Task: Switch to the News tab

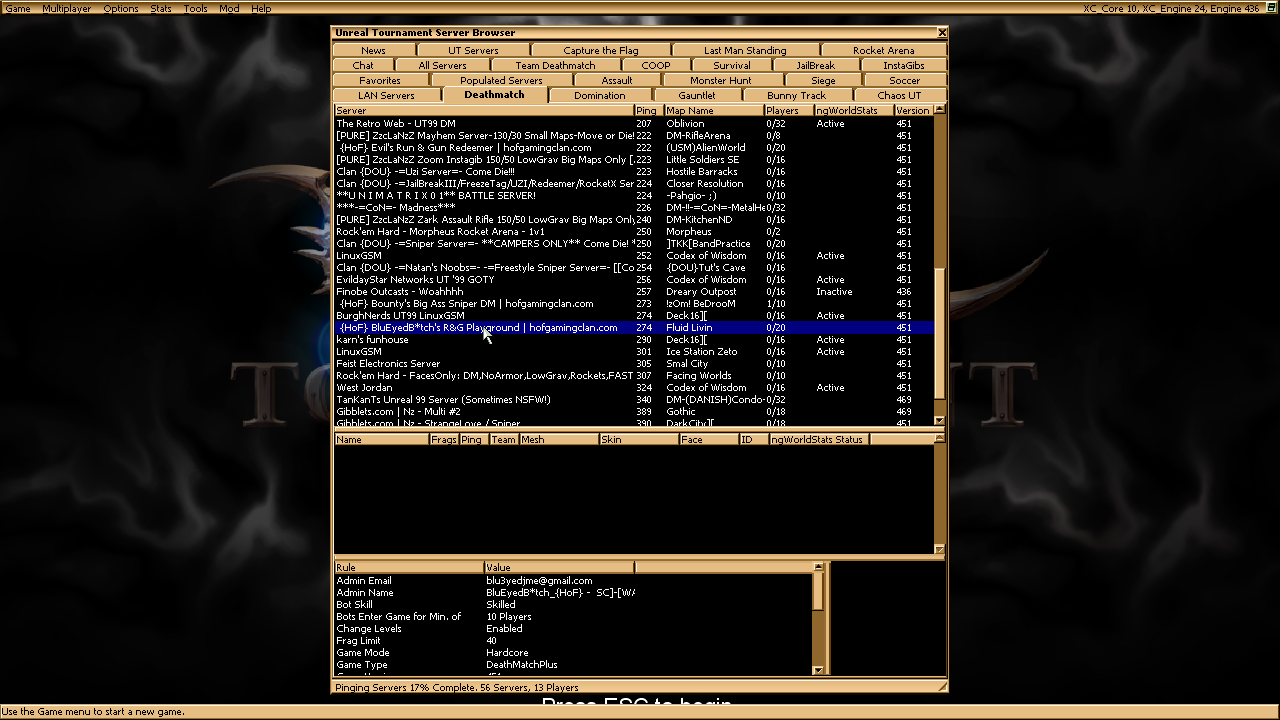Action: (373, 50)
